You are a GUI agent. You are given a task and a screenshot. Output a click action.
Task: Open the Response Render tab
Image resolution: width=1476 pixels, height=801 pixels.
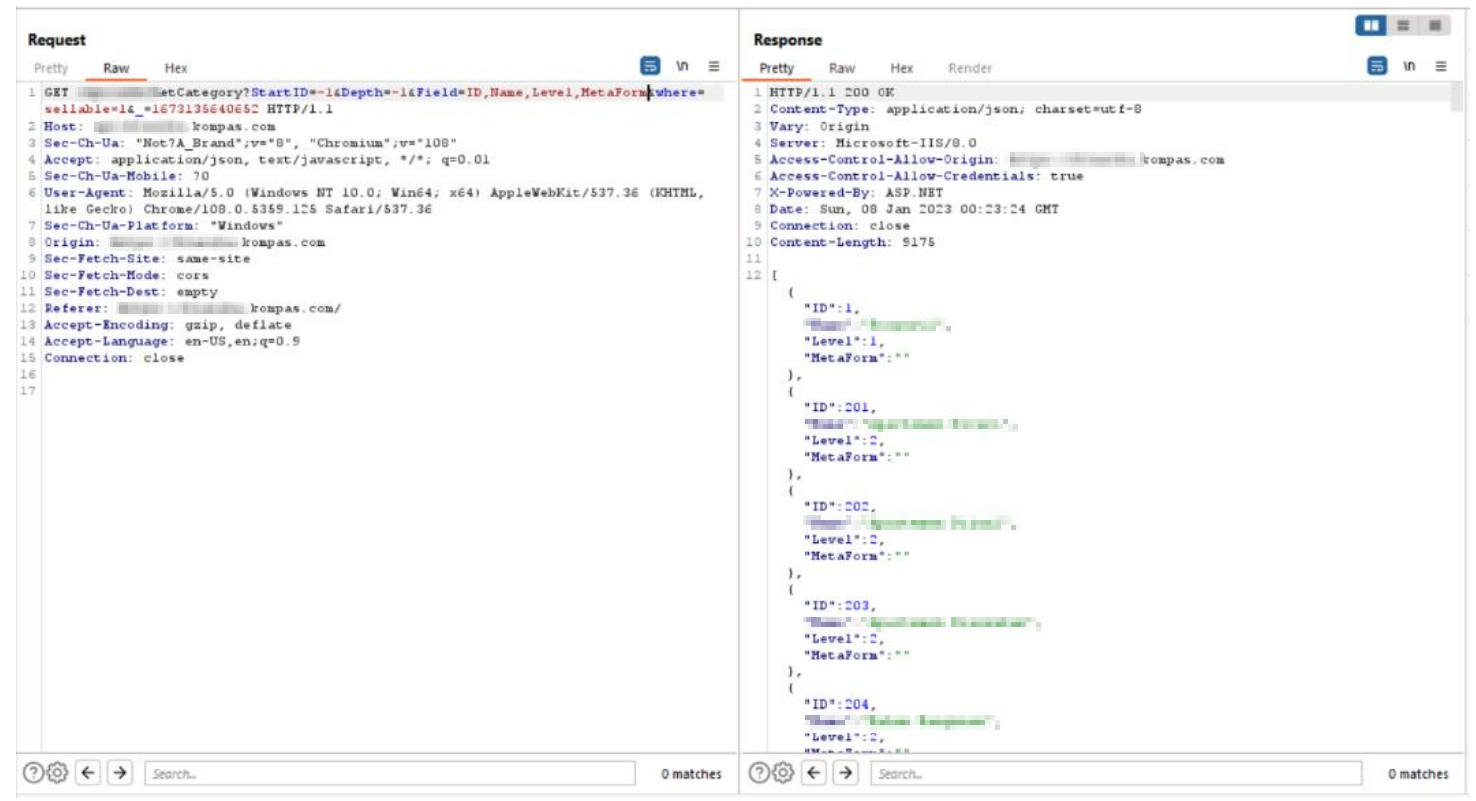[969, 68]
